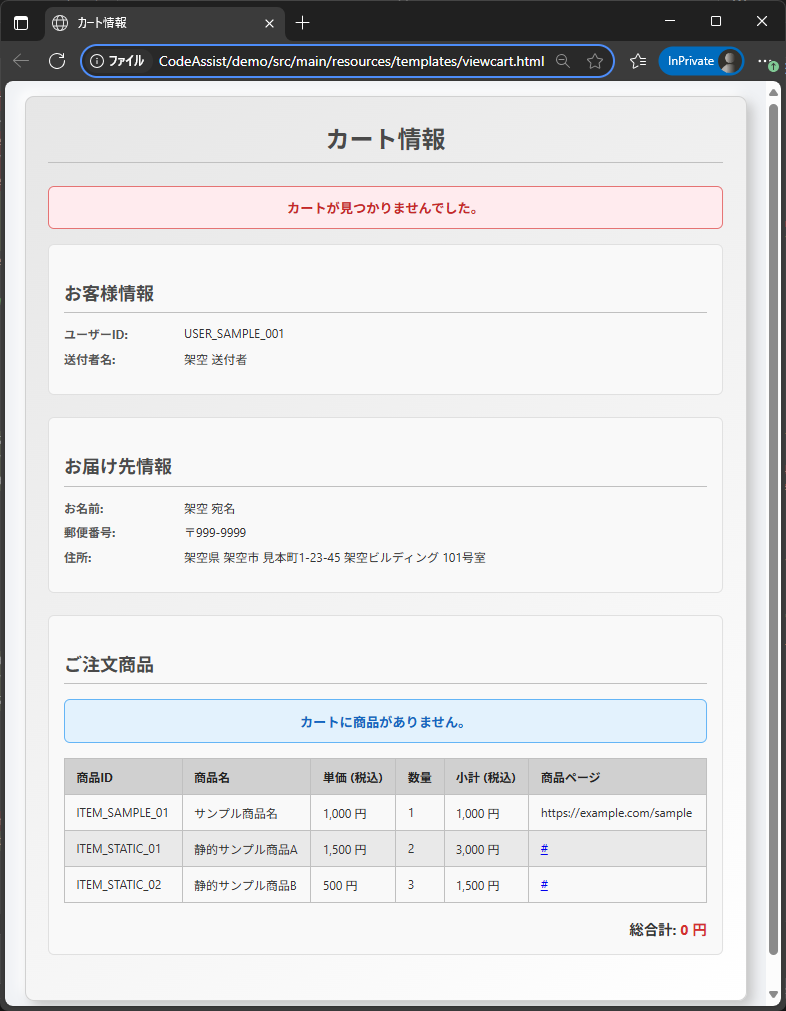Open the zoom magnifier icon in address bar
This screenshot has width=786, height=1011.
[x=563, y=61]
